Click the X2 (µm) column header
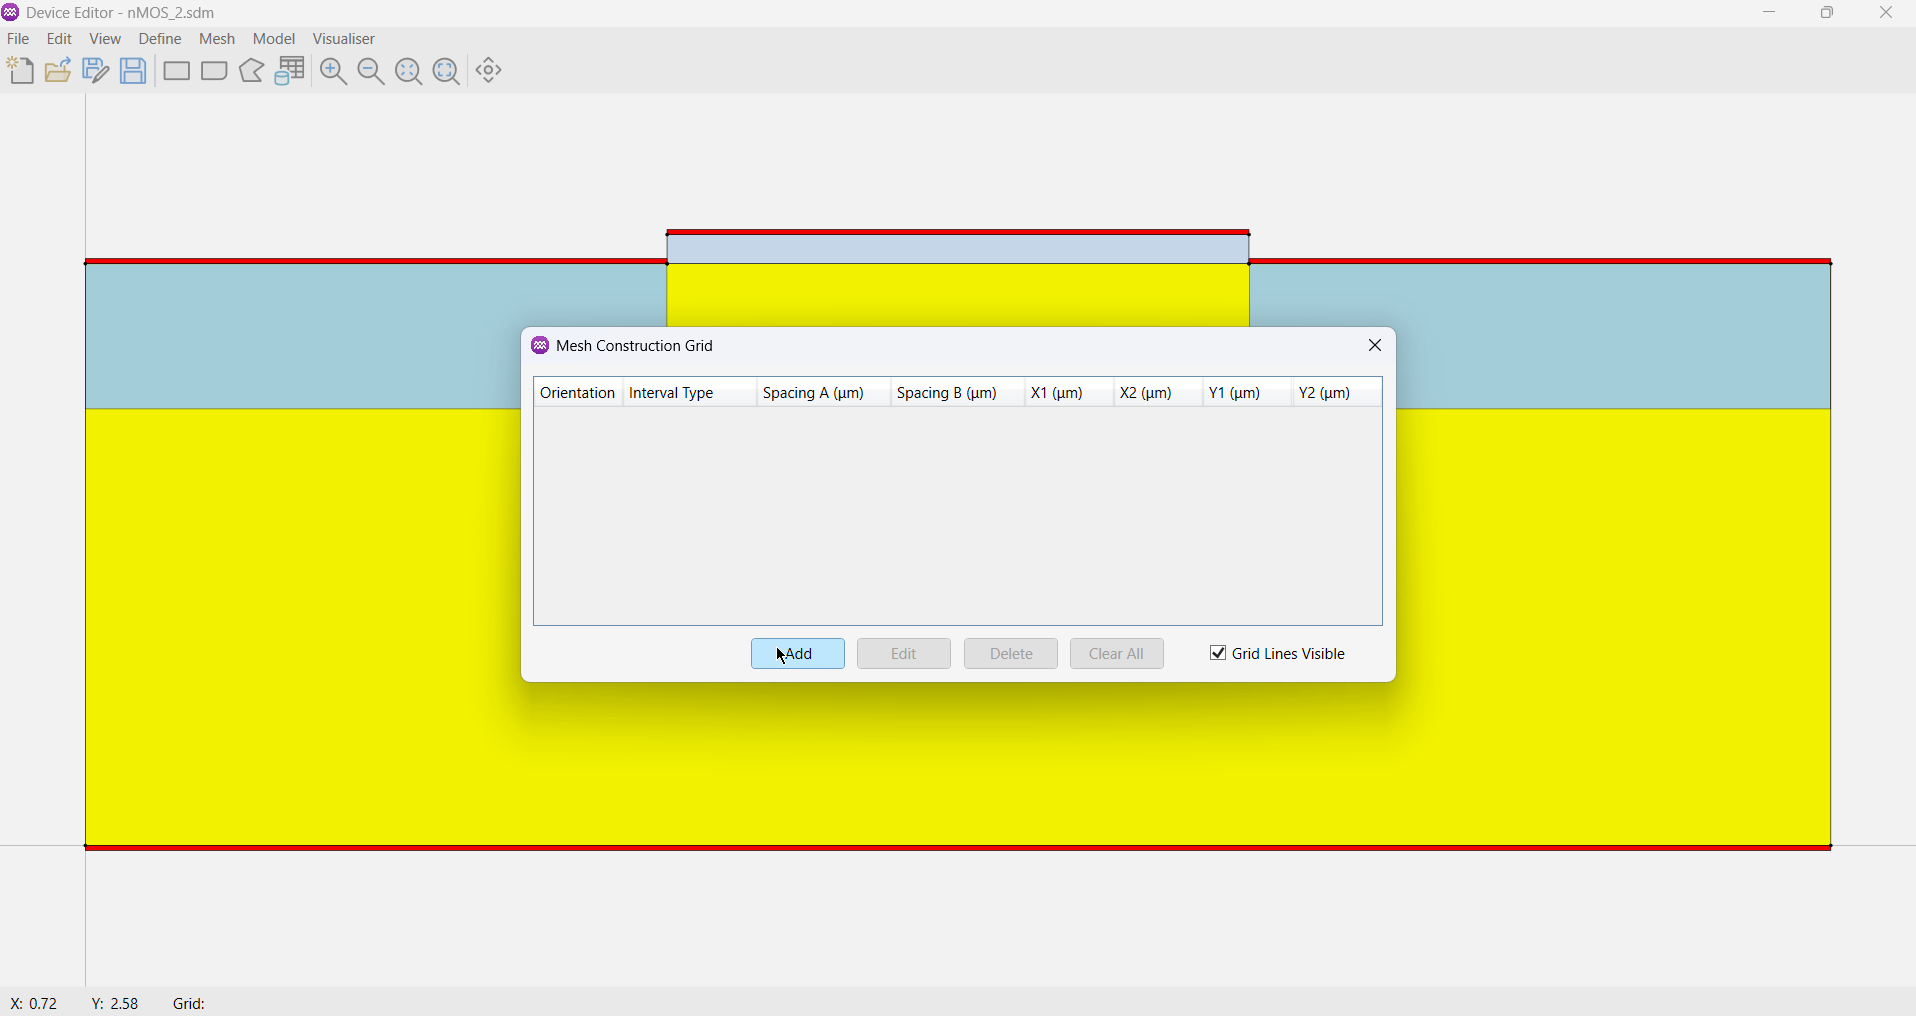Viewport: 1916px width, 1016px height. [x=1159, y=394]
